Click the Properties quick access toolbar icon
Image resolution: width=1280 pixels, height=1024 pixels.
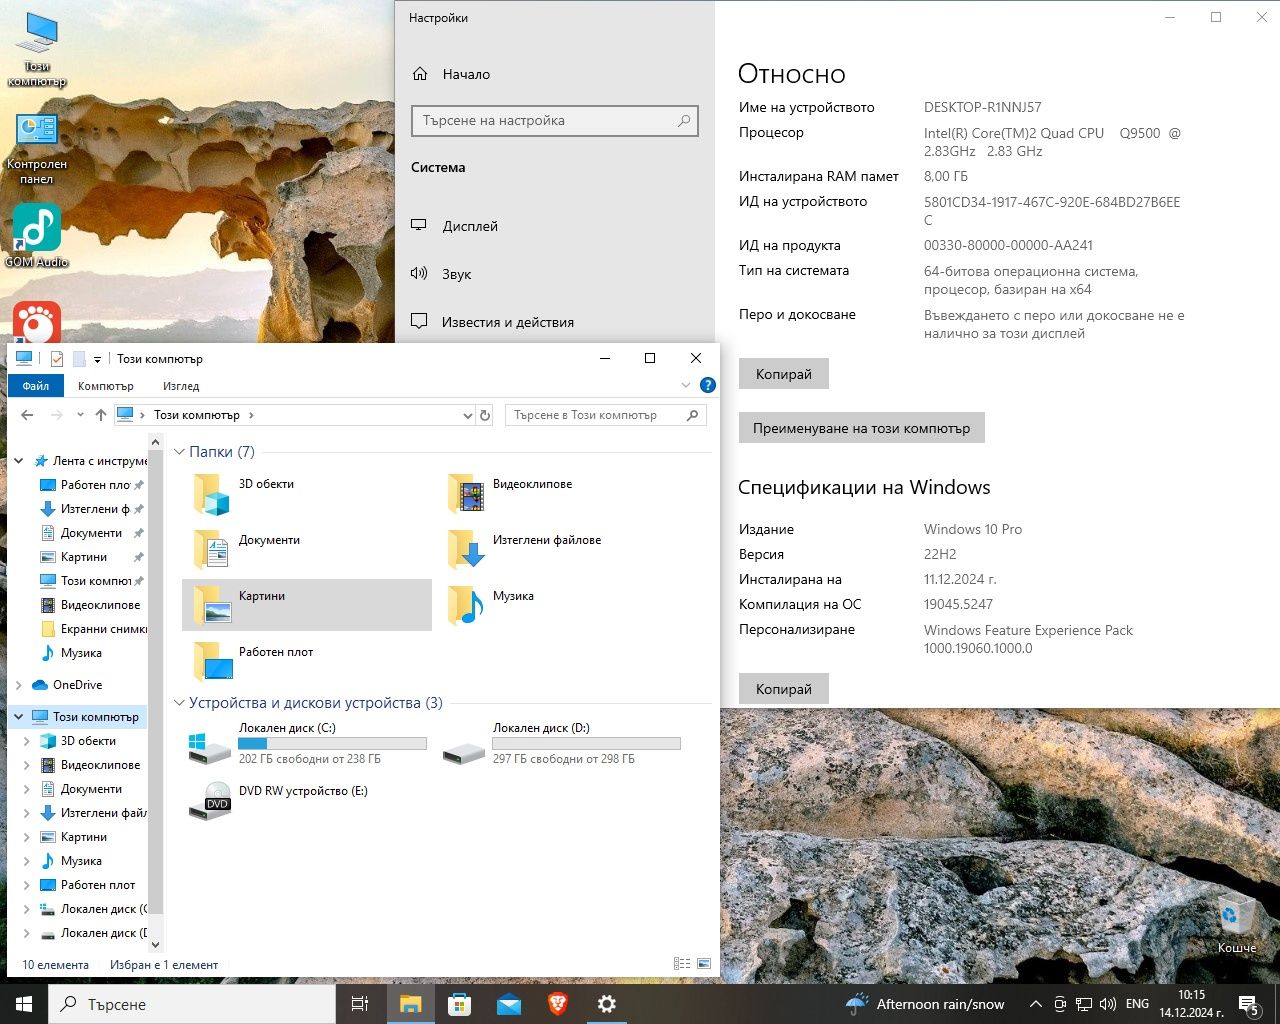57,359
